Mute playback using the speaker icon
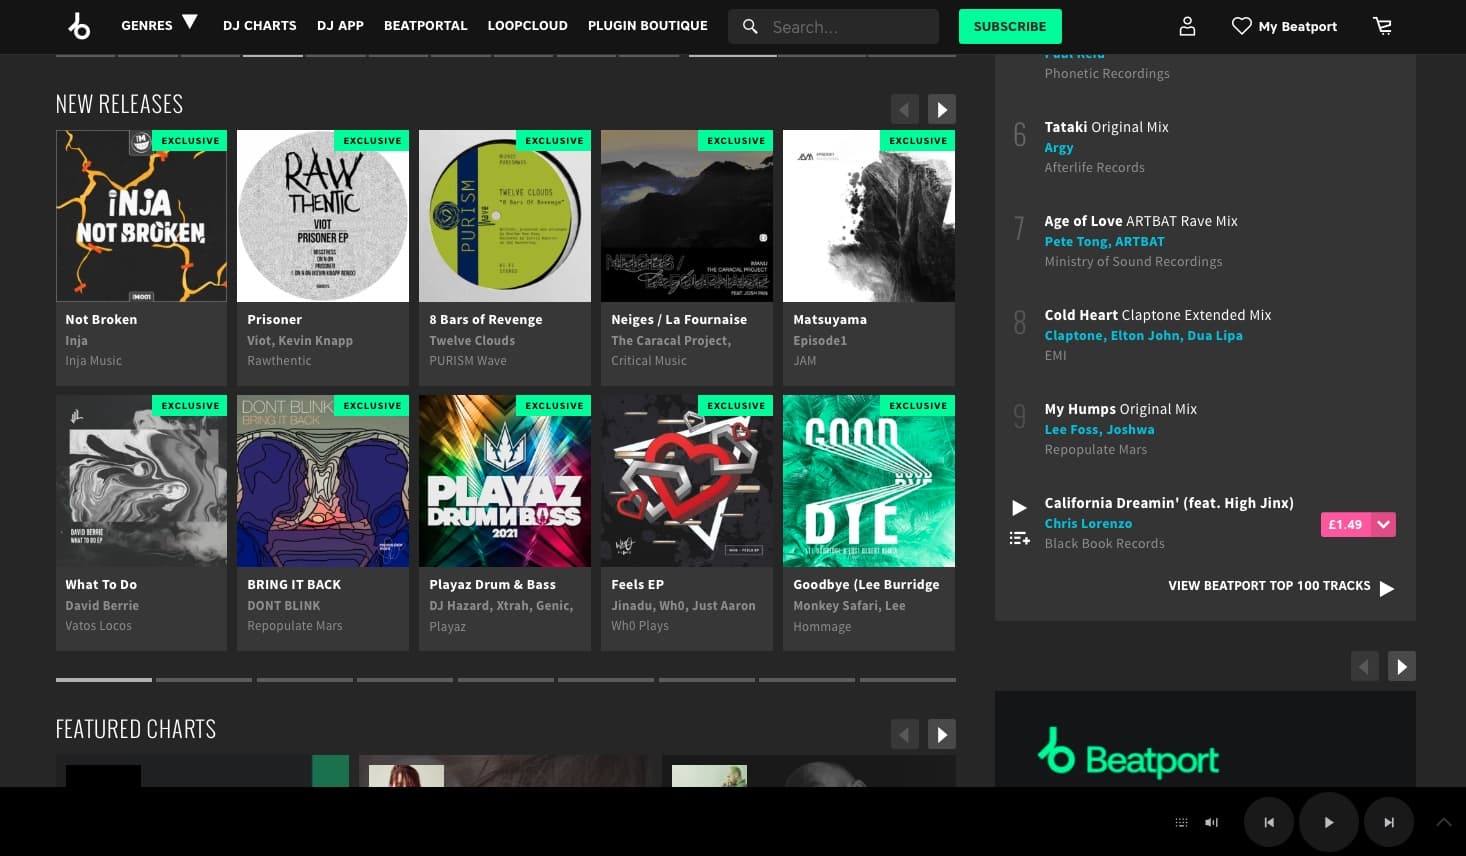Viewport: 1466px width, 856px height. point(1211,822)
